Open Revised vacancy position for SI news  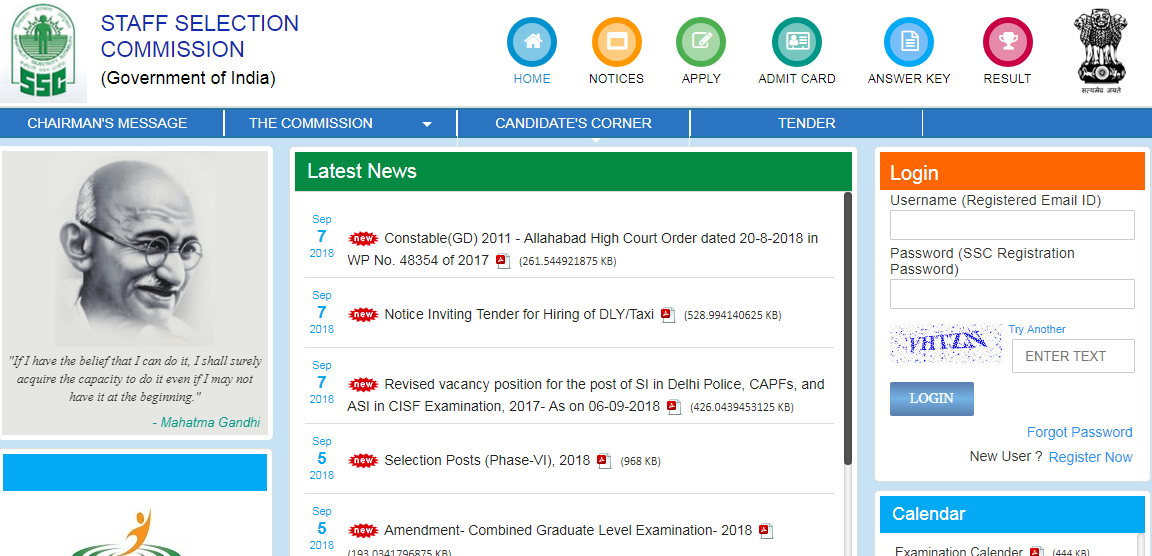click(586, 395)
